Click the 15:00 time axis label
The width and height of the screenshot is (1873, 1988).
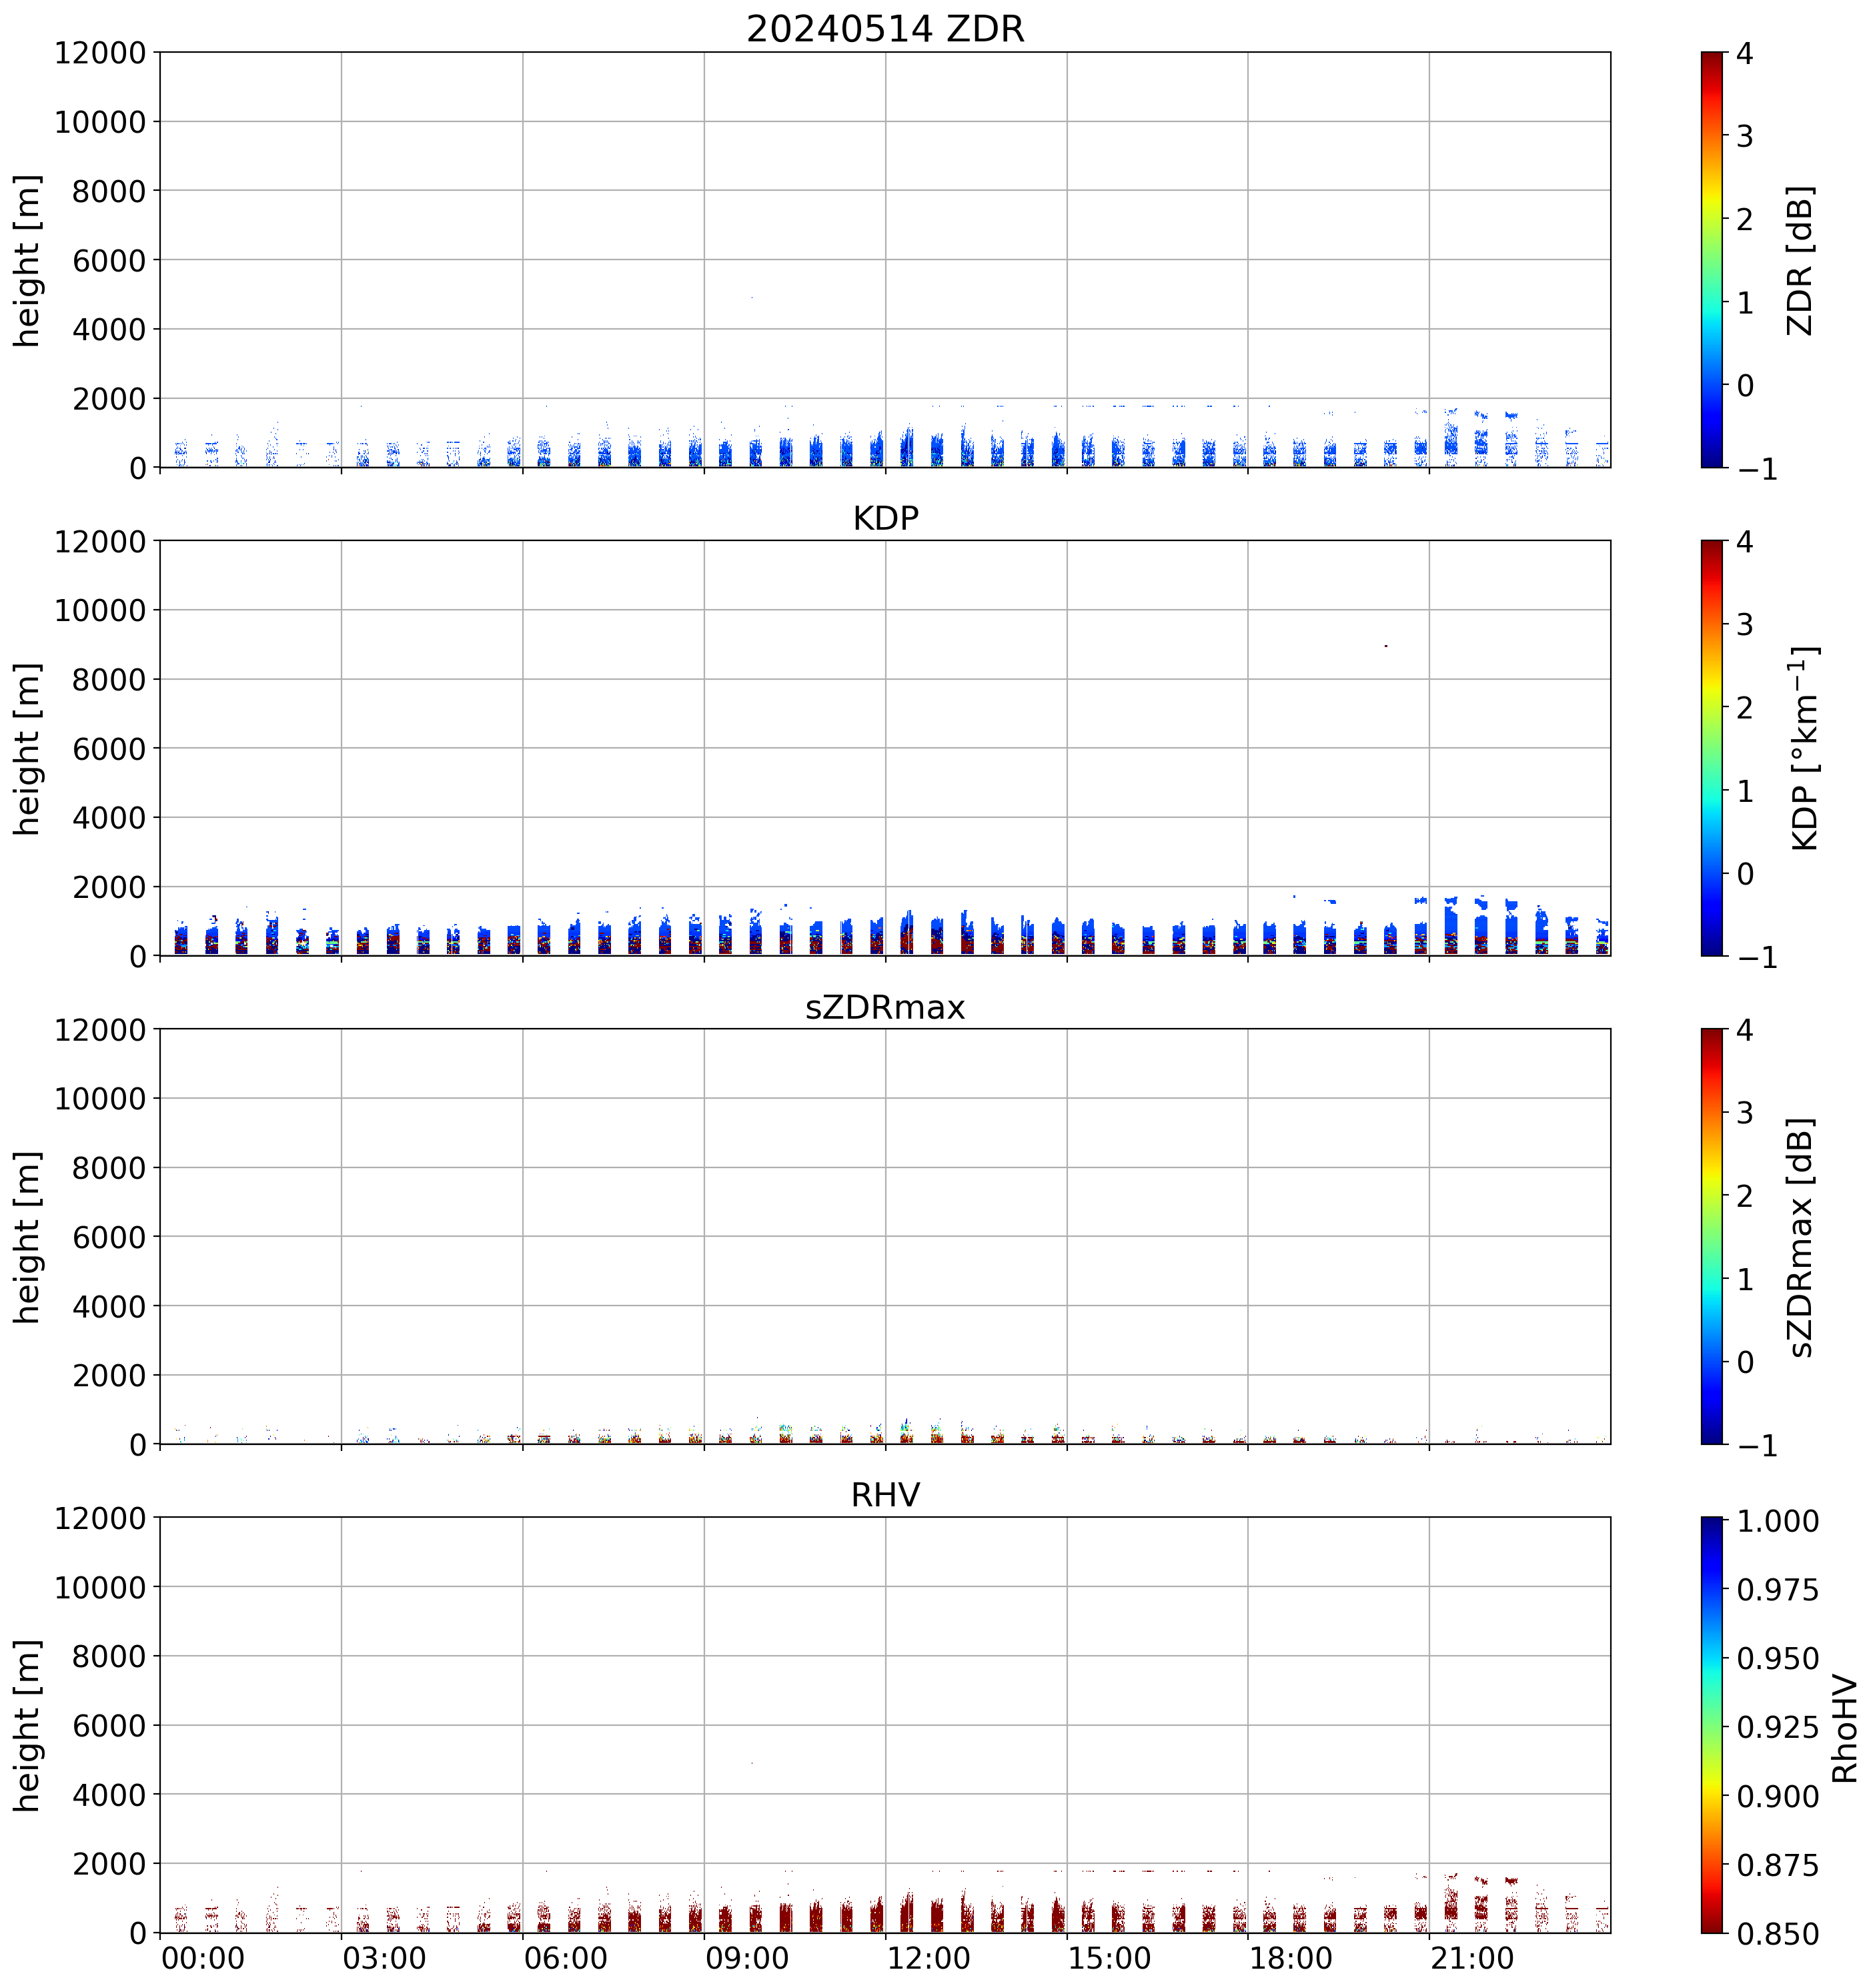[x=1109, y=1958]
